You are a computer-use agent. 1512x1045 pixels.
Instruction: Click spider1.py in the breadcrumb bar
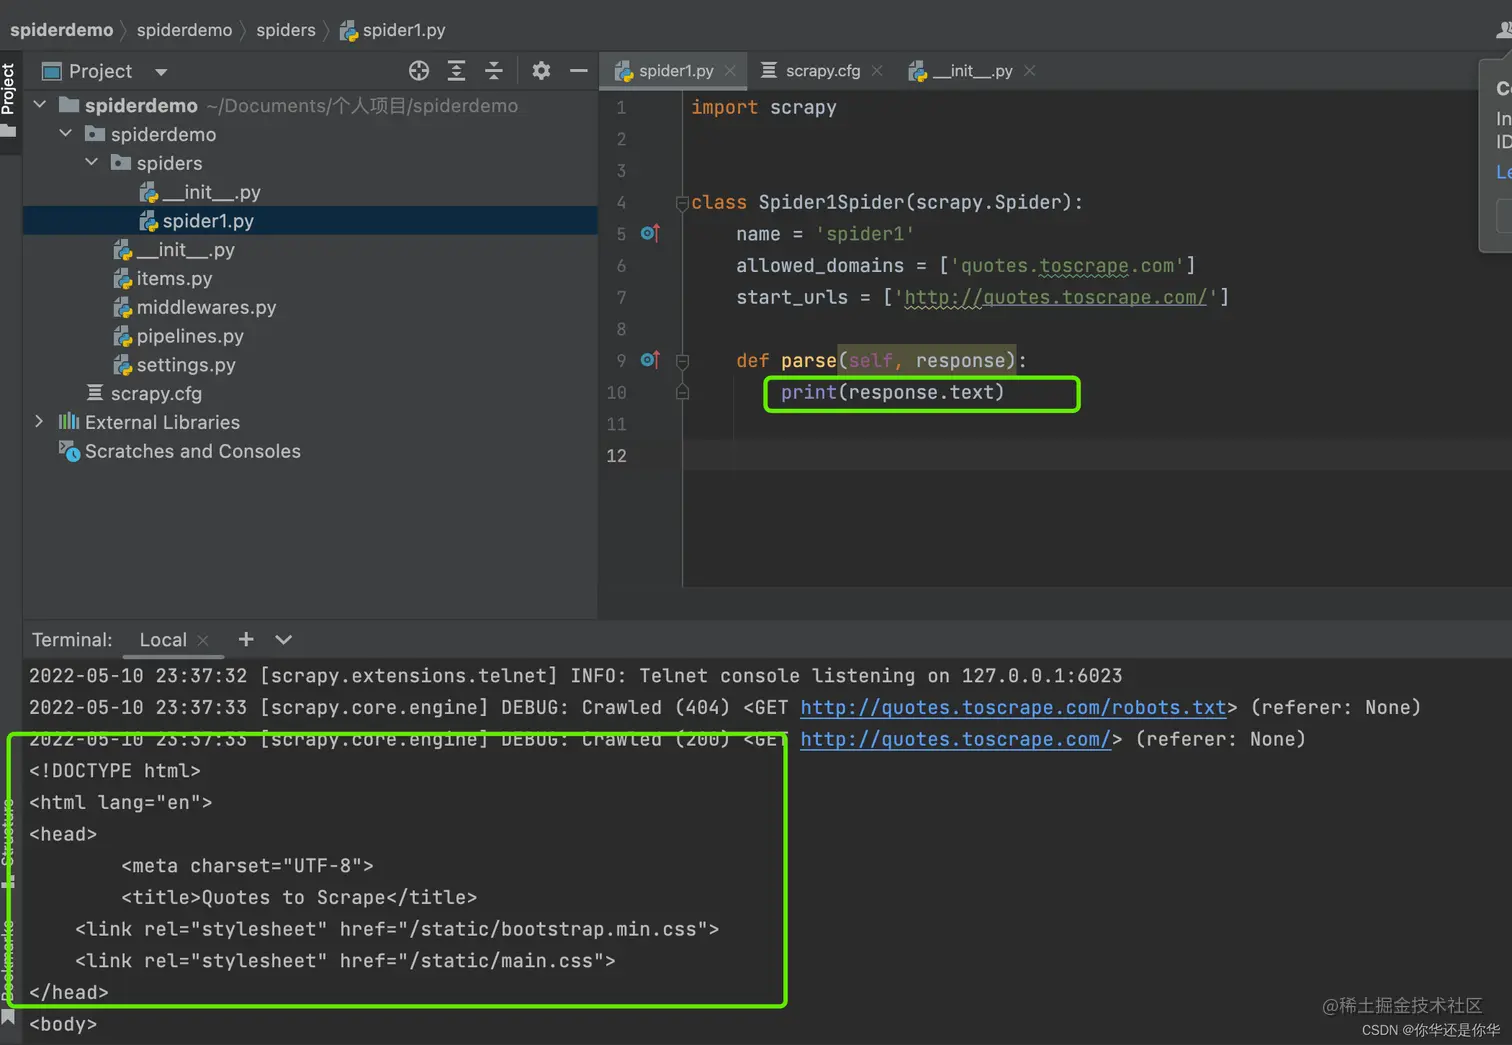(392, 30)
